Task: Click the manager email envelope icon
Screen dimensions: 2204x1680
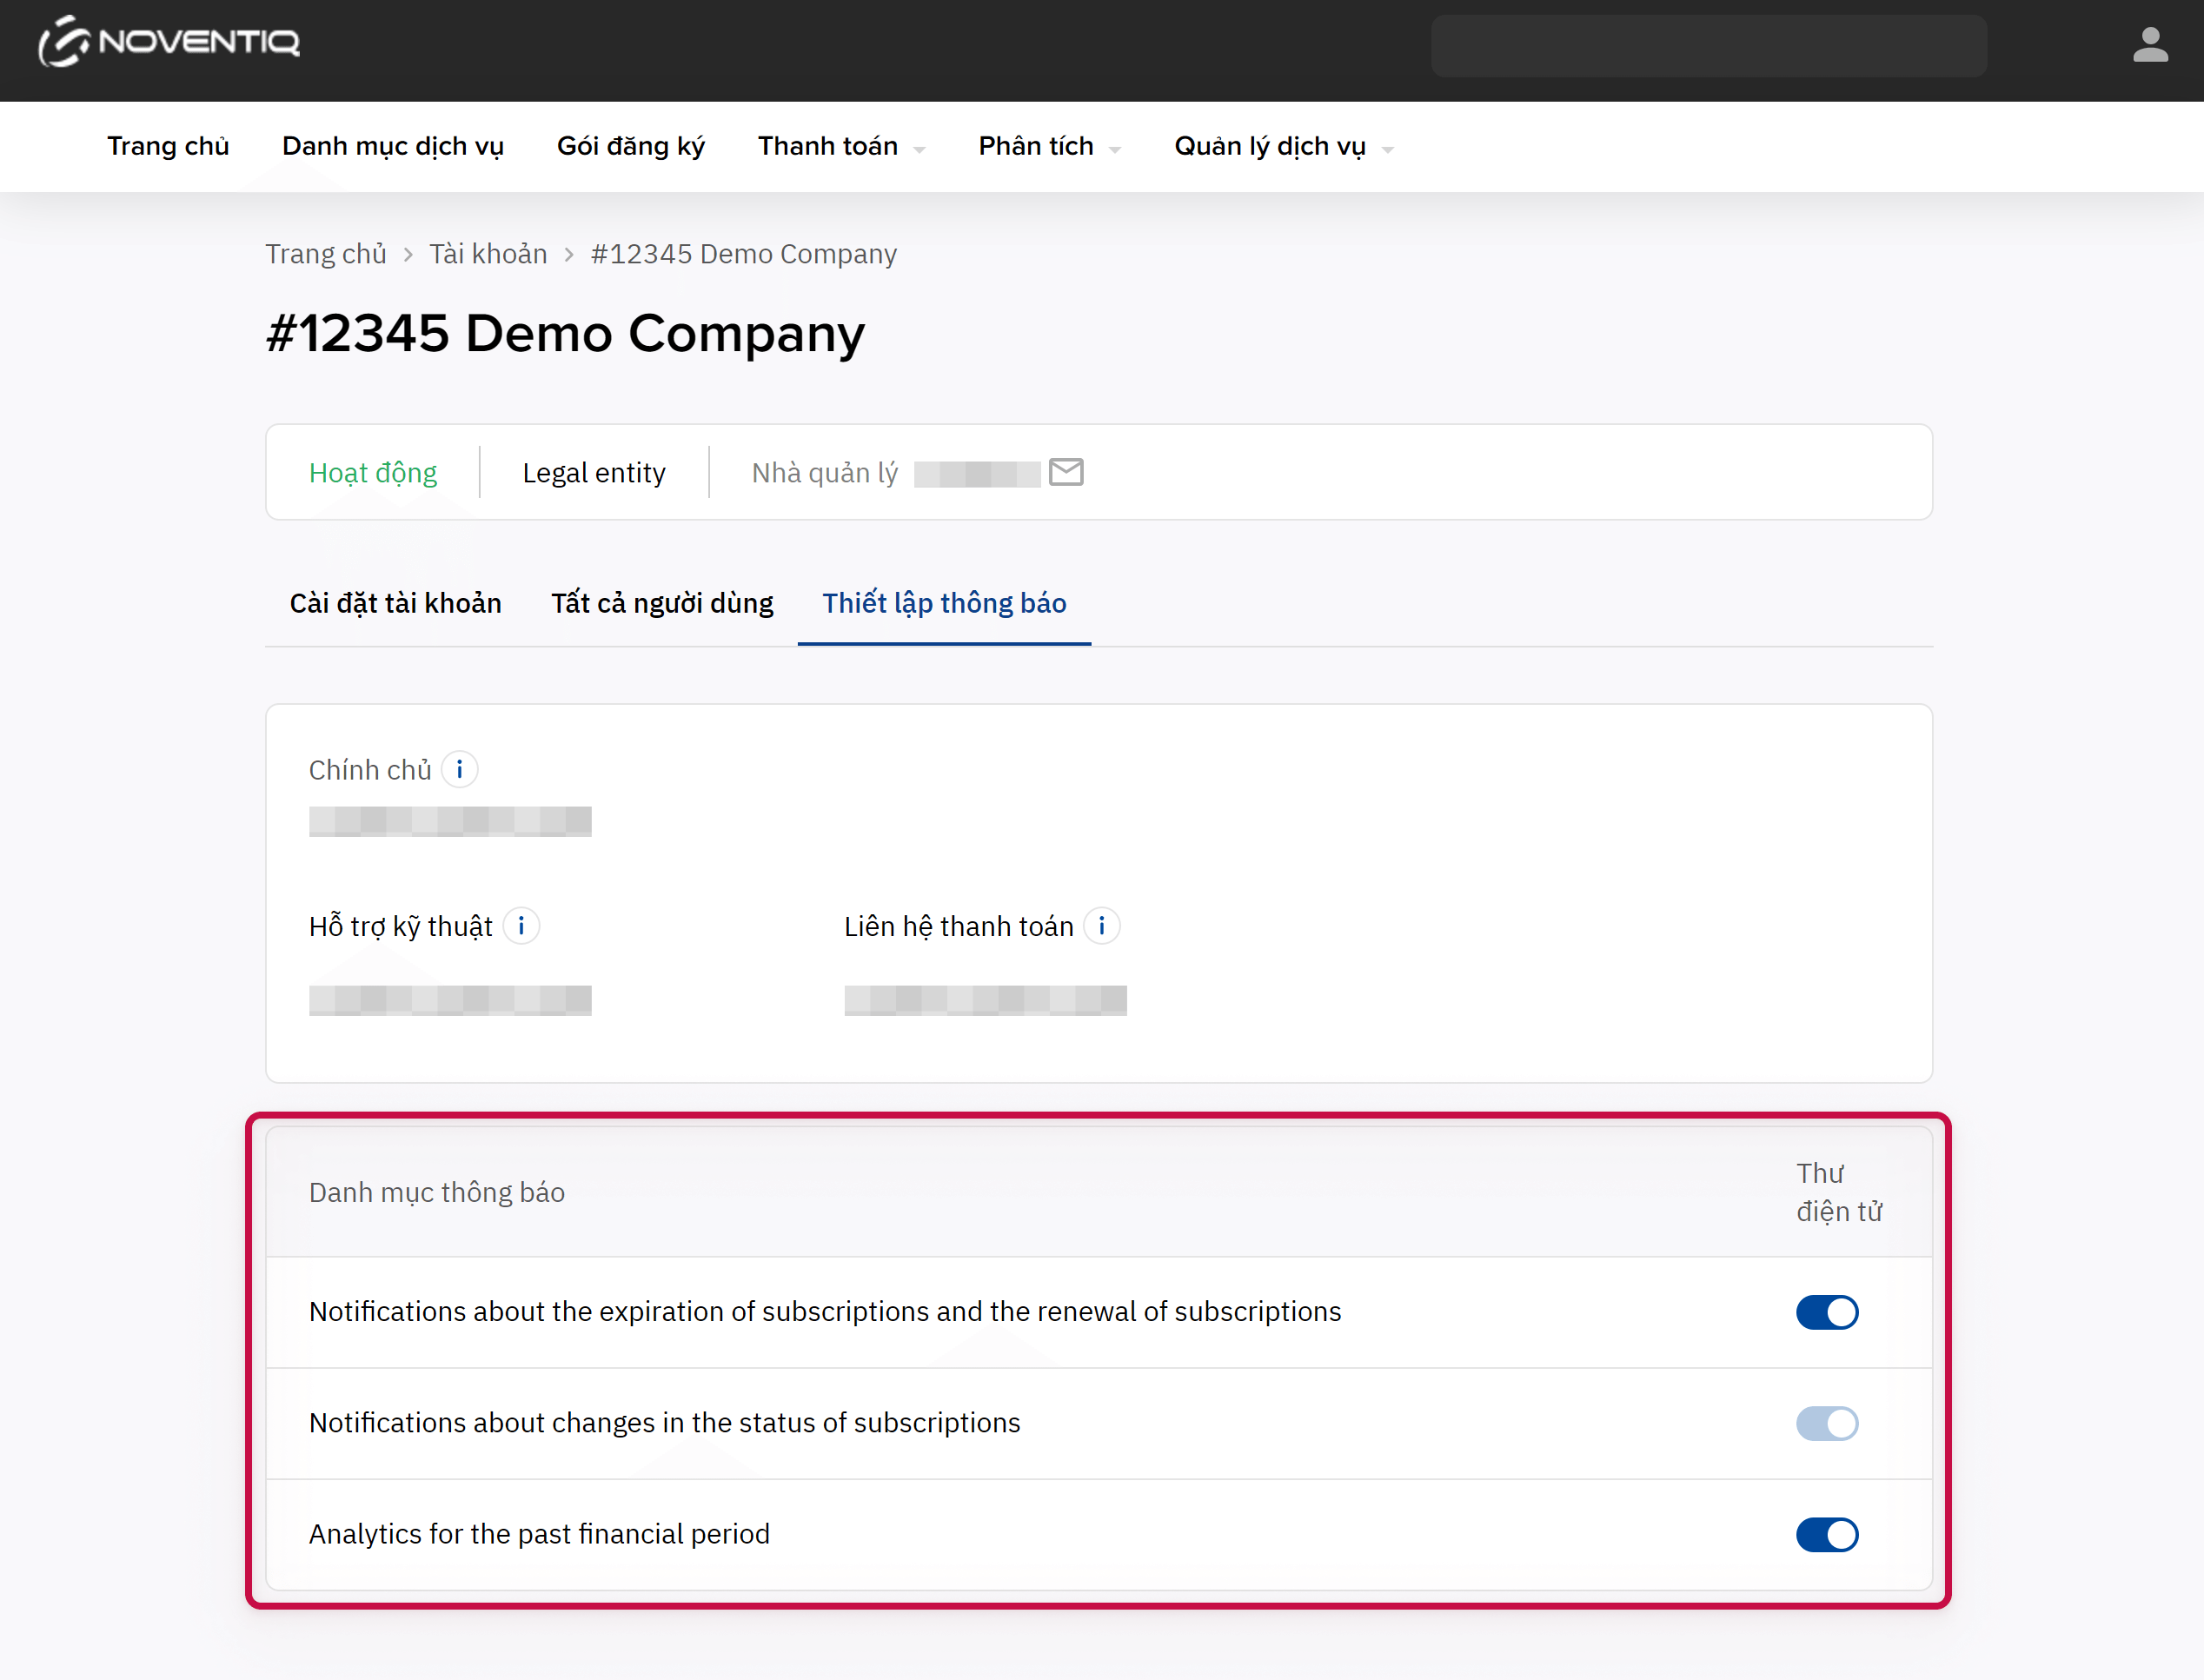Action: click(x=1066, y=472)
